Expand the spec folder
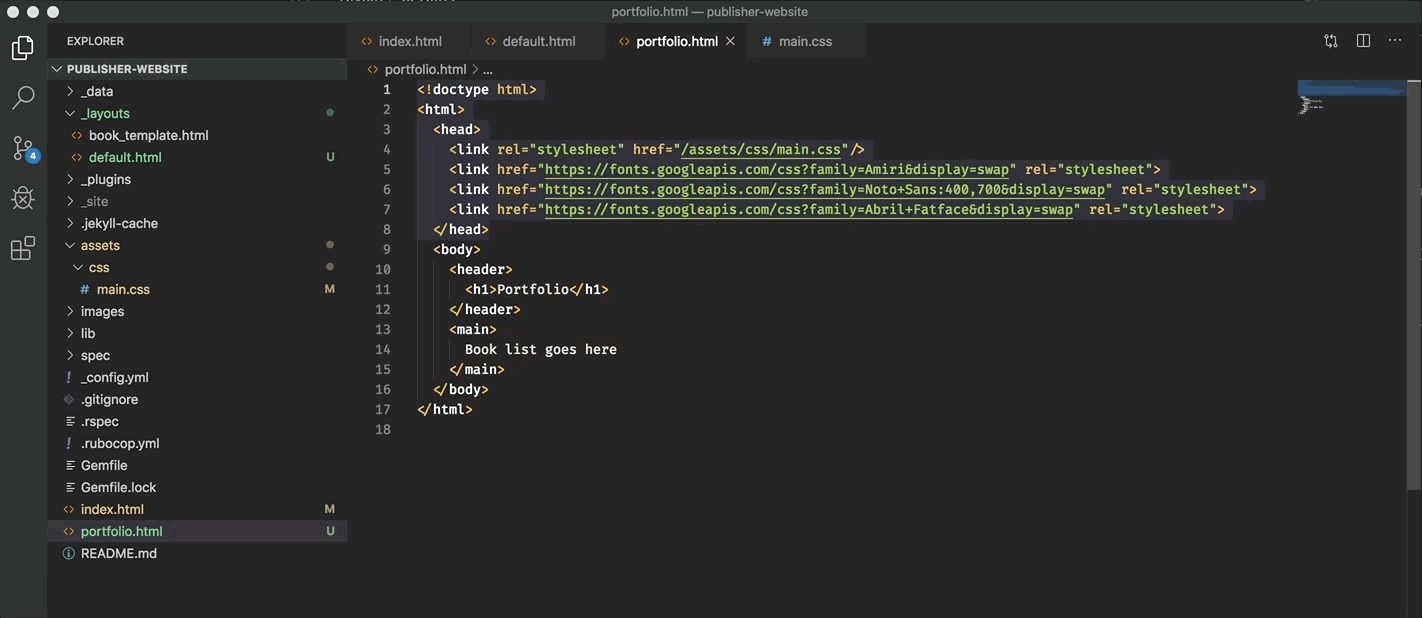This screenshot has height=618, width=1422. click(197, 355)
